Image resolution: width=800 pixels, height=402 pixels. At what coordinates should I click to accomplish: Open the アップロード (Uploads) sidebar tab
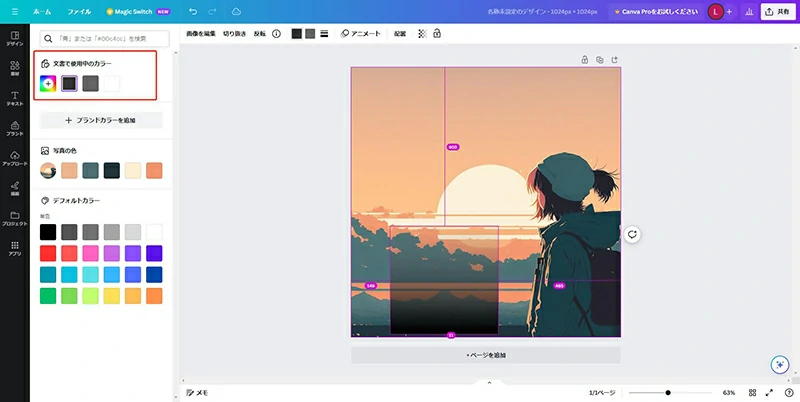coord(15,159)
